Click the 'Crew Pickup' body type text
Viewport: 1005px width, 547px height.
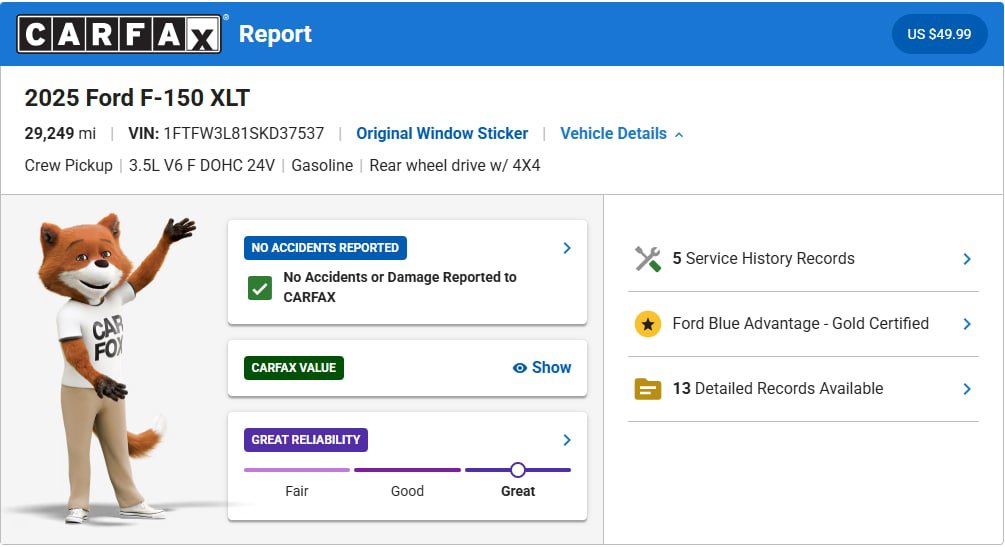pos(69,165)
